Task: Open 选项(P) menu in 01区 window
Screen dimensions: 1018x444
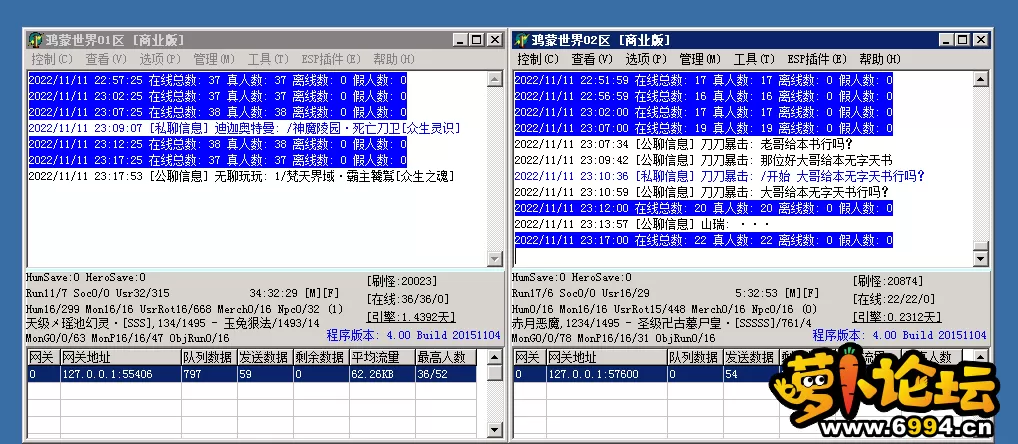Action: click(x=160, y=59)
